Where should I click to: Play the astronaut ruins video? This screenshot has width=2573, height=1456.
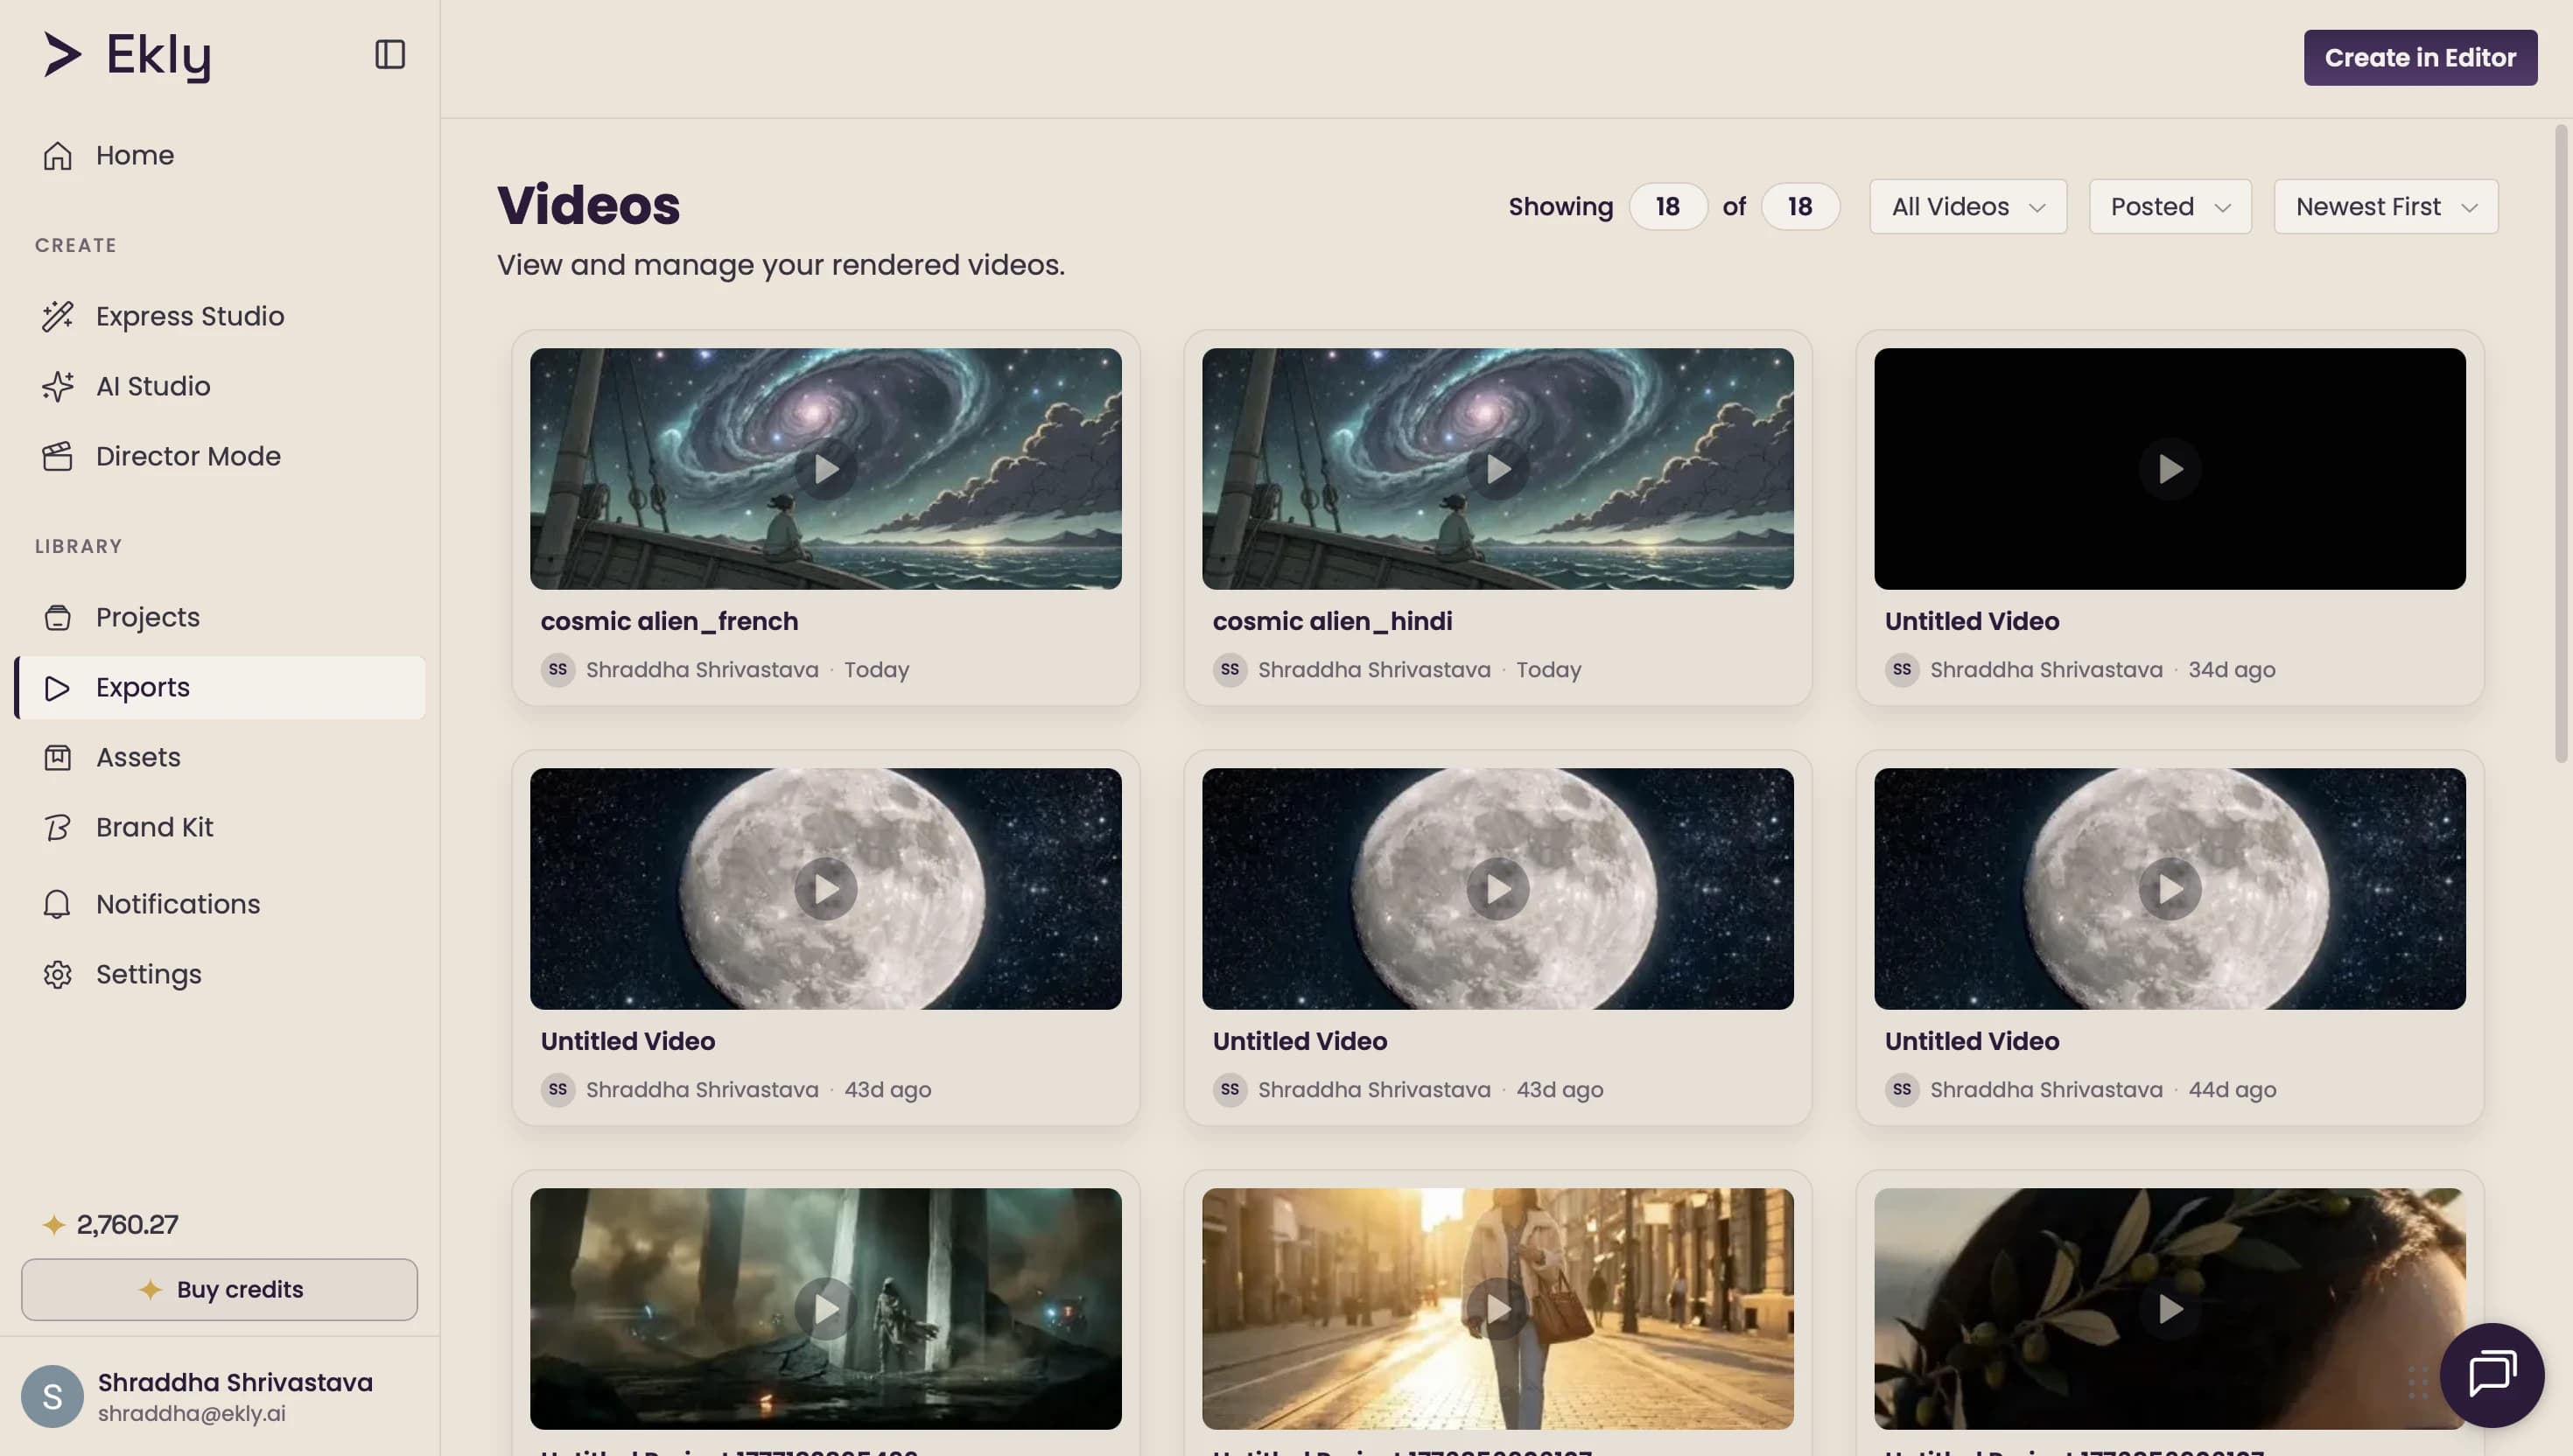pos(826,1308)
